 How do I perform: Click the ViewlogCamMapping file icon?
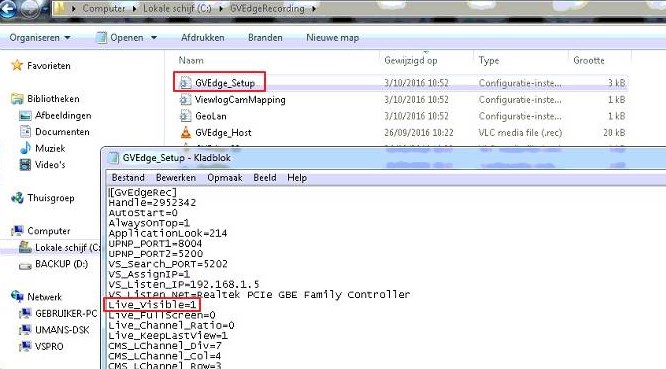click(185, 99)
